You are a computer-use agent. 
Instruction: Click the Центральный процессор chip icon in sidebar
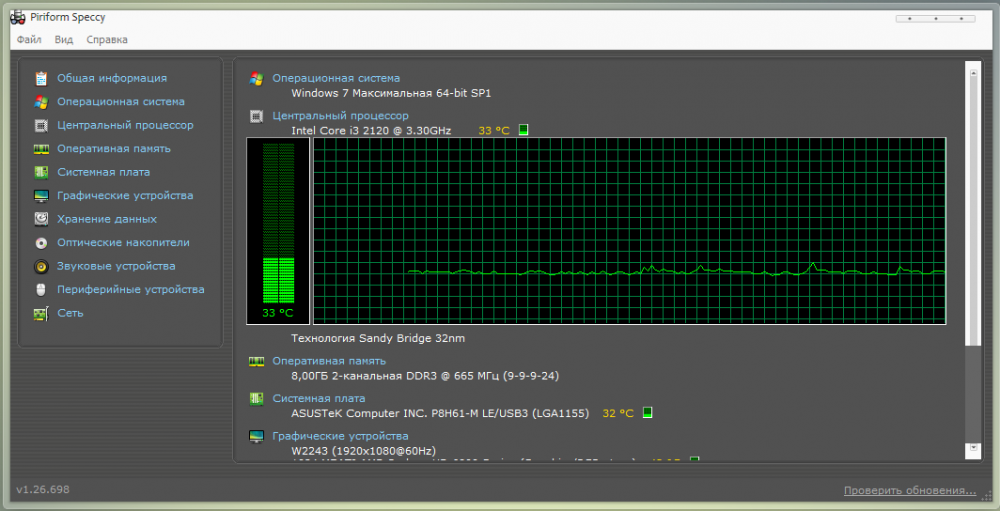click(x=41, y=126)
